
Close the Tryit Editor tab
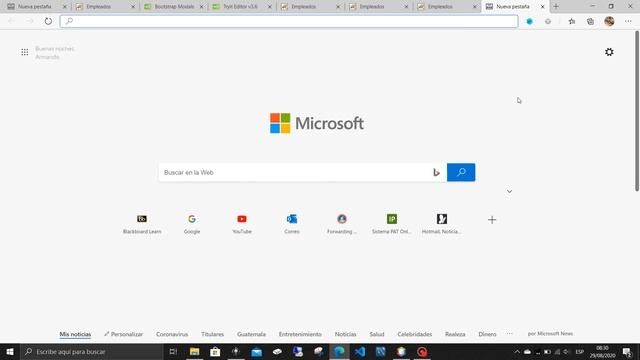[269, 7]
